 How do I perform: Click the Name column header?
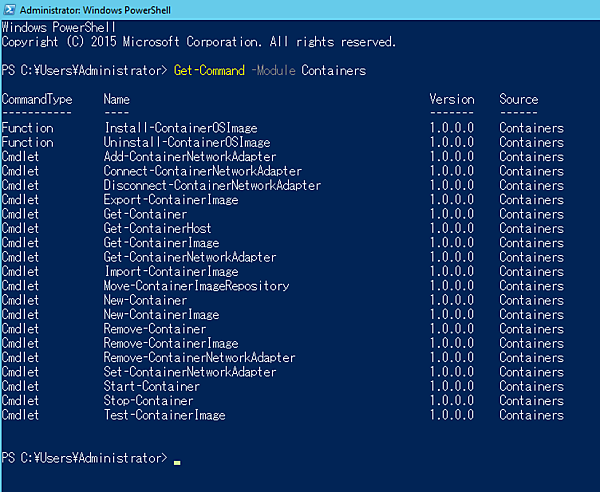tap(117, 100)
